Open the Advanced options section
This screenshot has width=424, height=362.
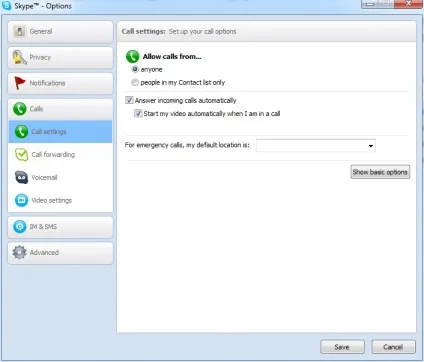pos(60,253)
